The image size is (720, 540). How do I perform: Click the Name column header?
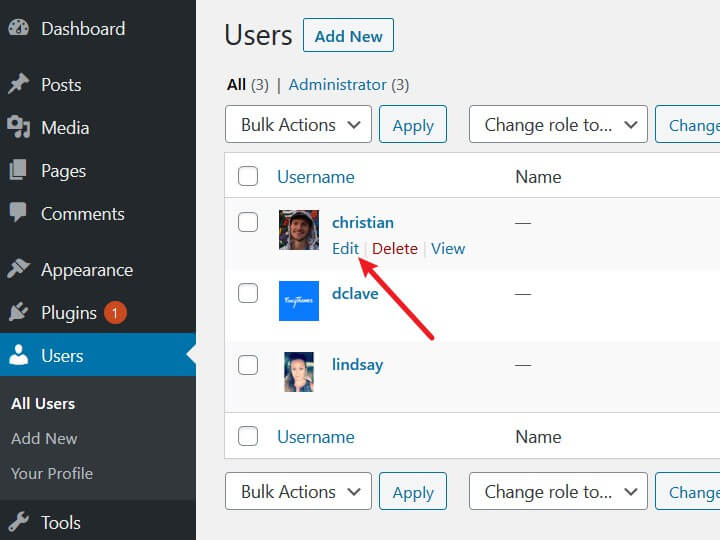(x=538, y=177)
